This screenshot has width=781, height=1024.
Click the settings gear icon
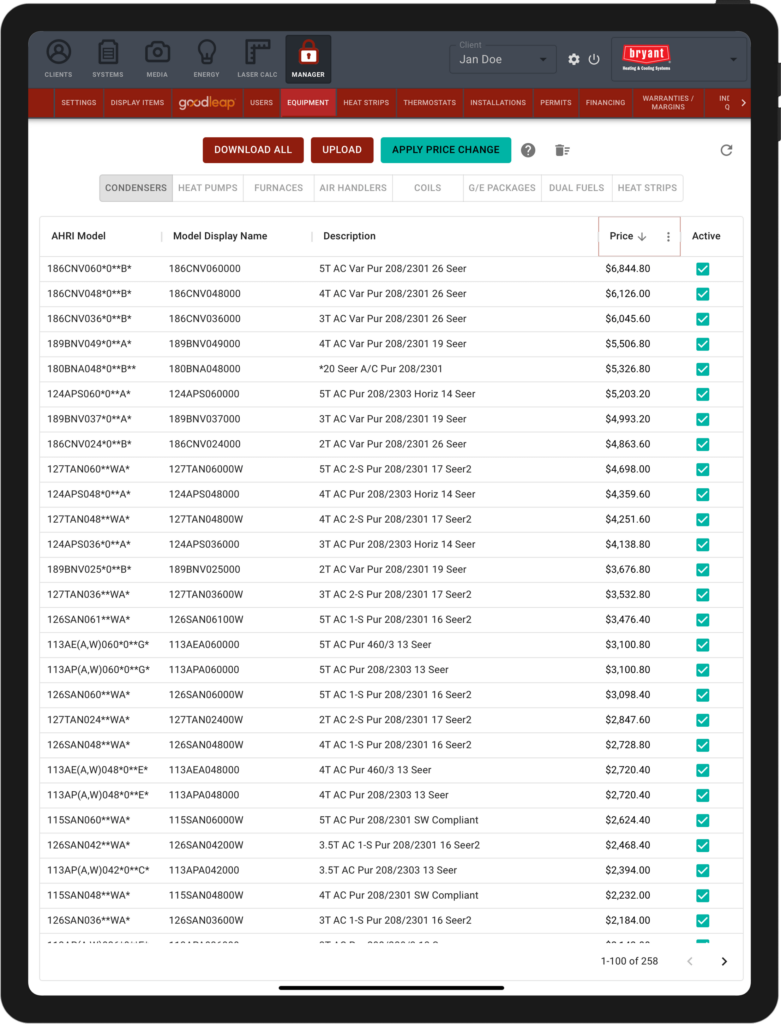click(574, 60)
